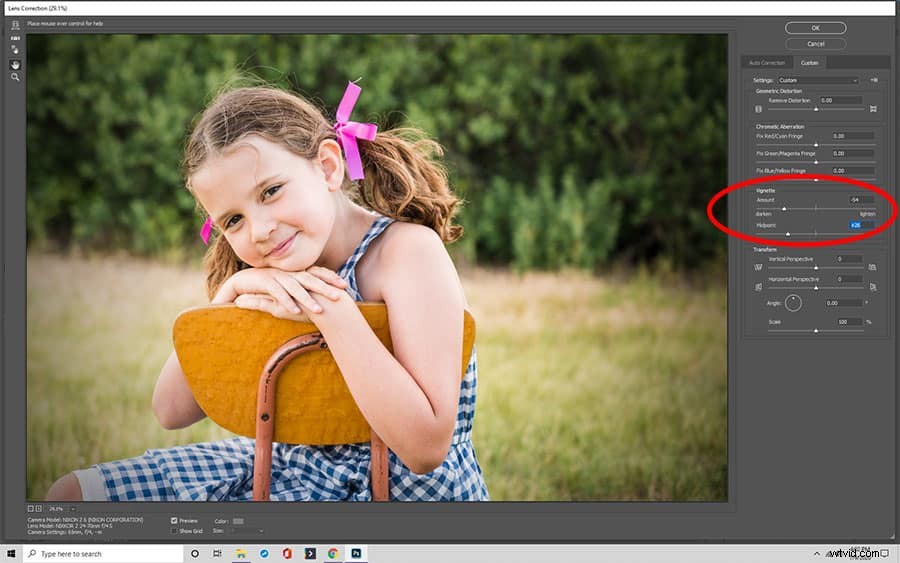Screen dimensions: 900x563
Task: Click the grid Color swatch
Action: tap(238, 521)
